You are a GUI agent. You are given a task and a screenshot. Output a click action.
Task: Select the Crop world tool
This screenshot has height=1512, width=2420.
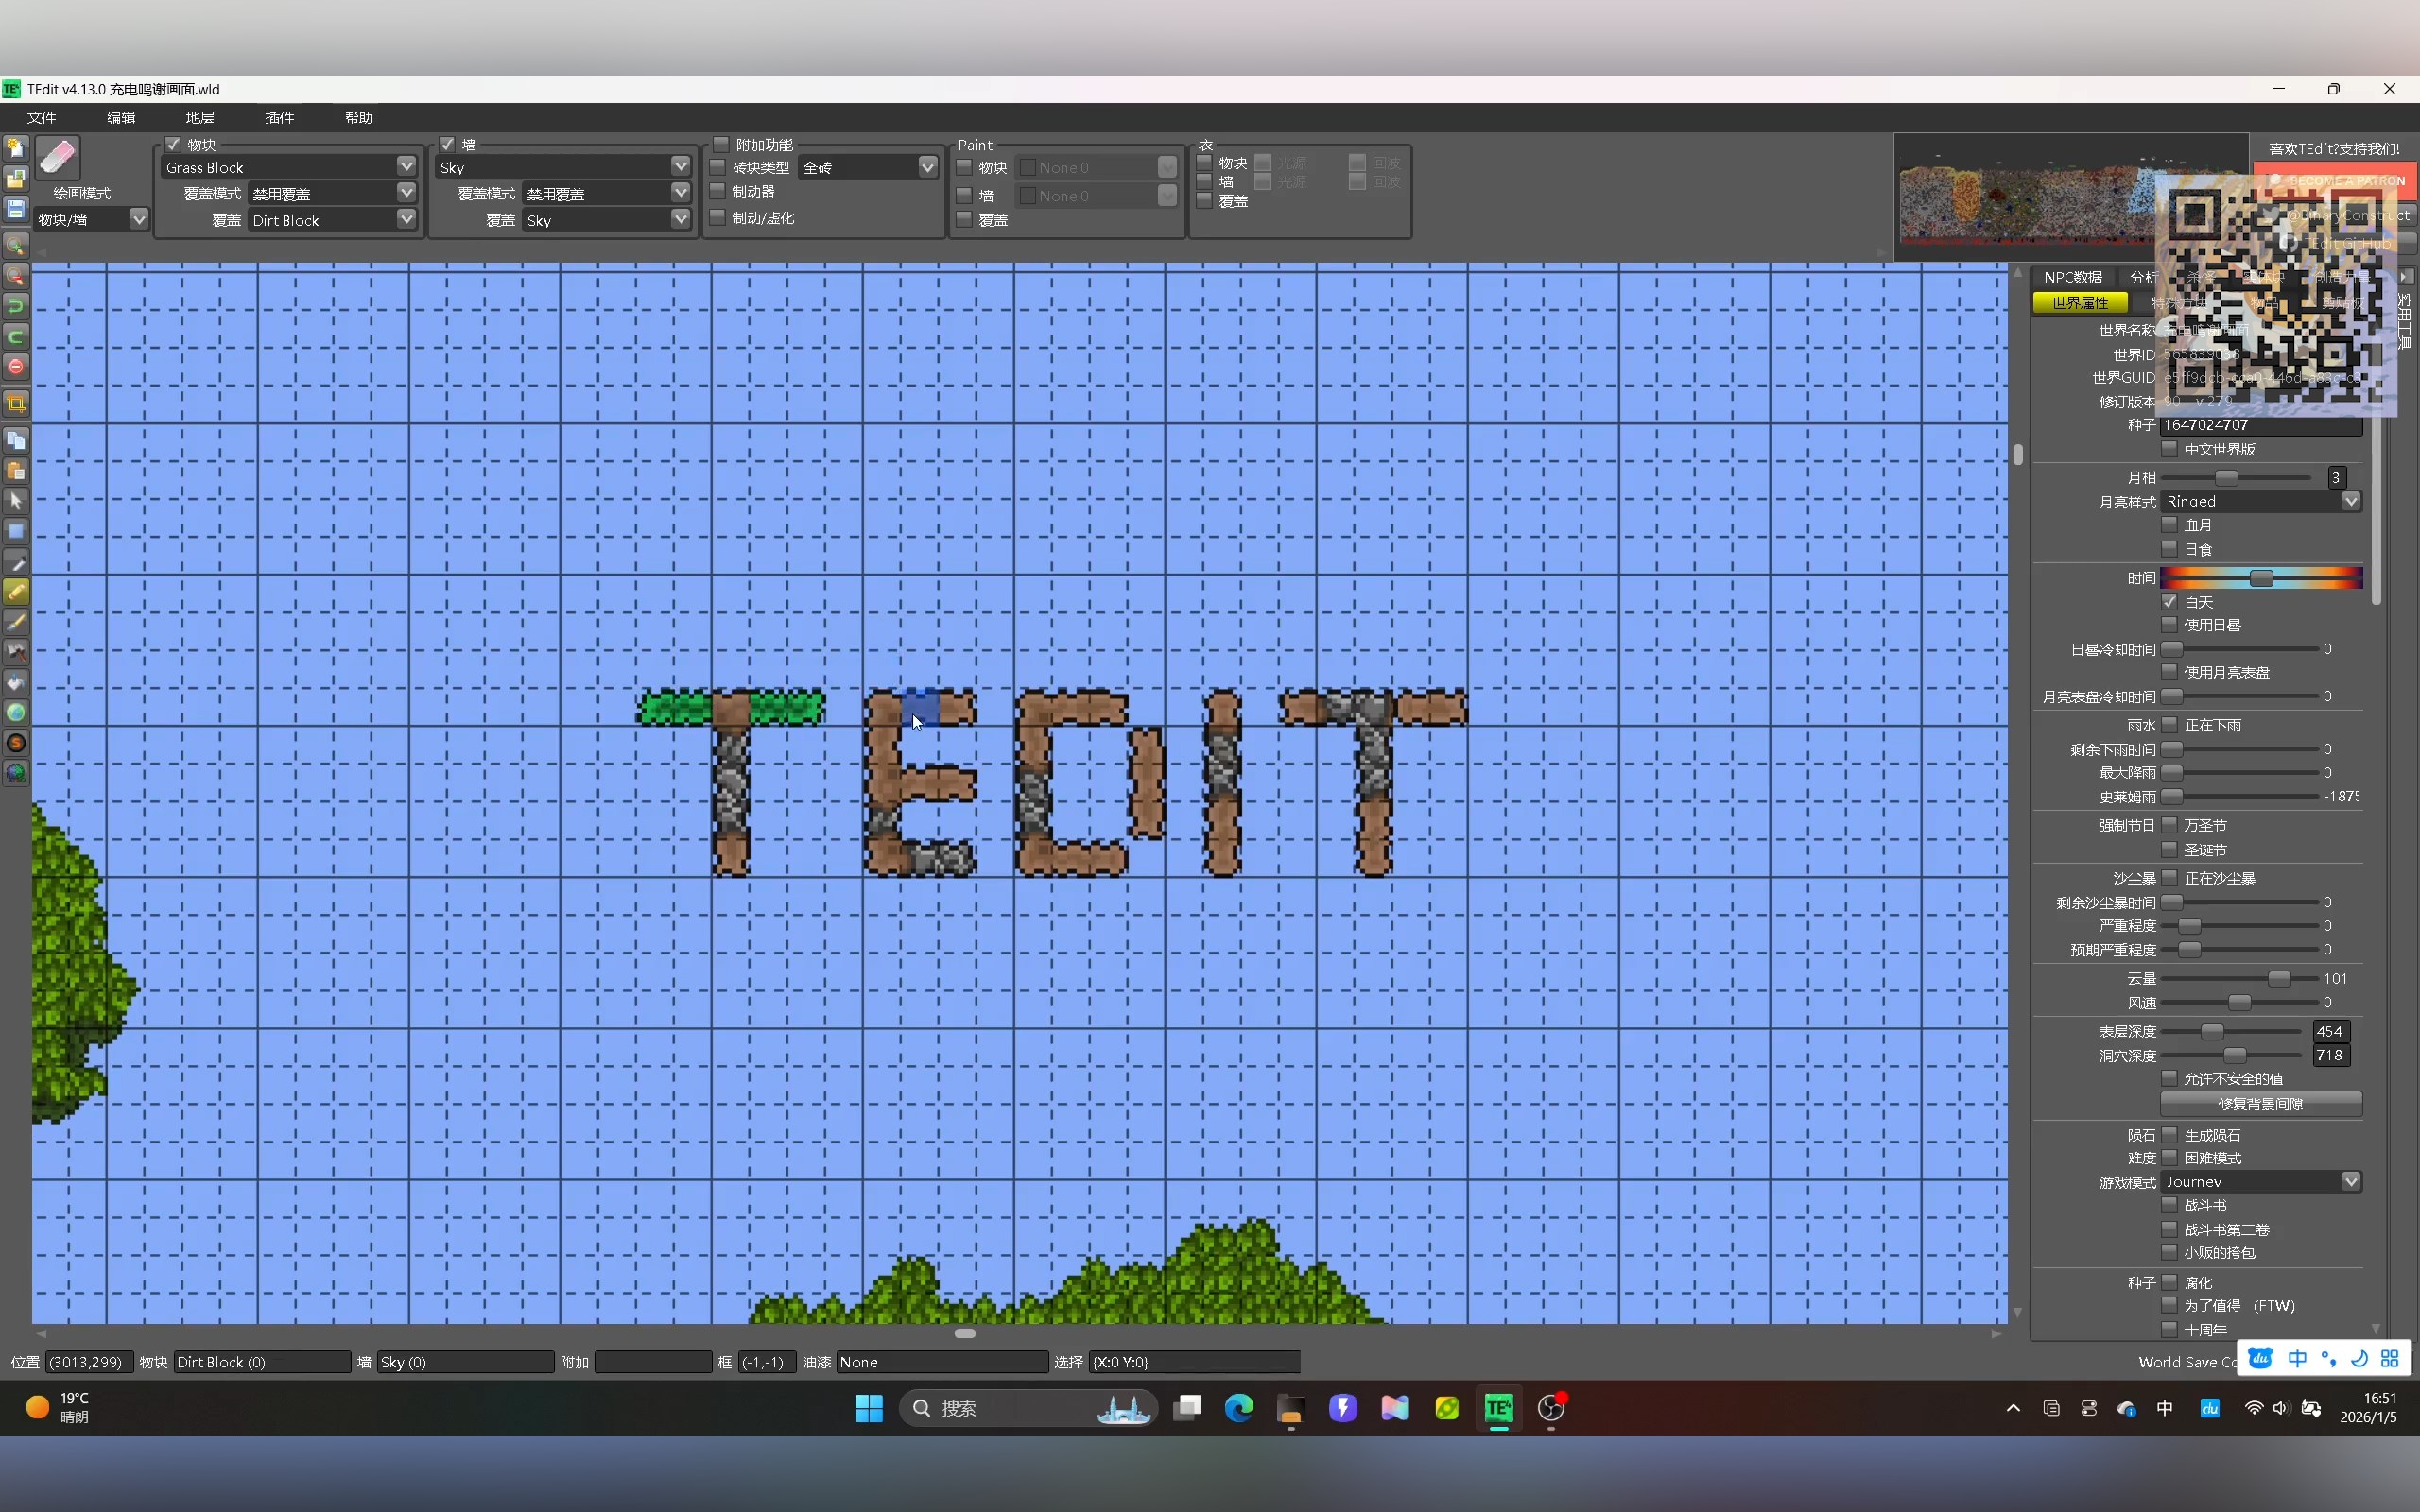(16, 404)
